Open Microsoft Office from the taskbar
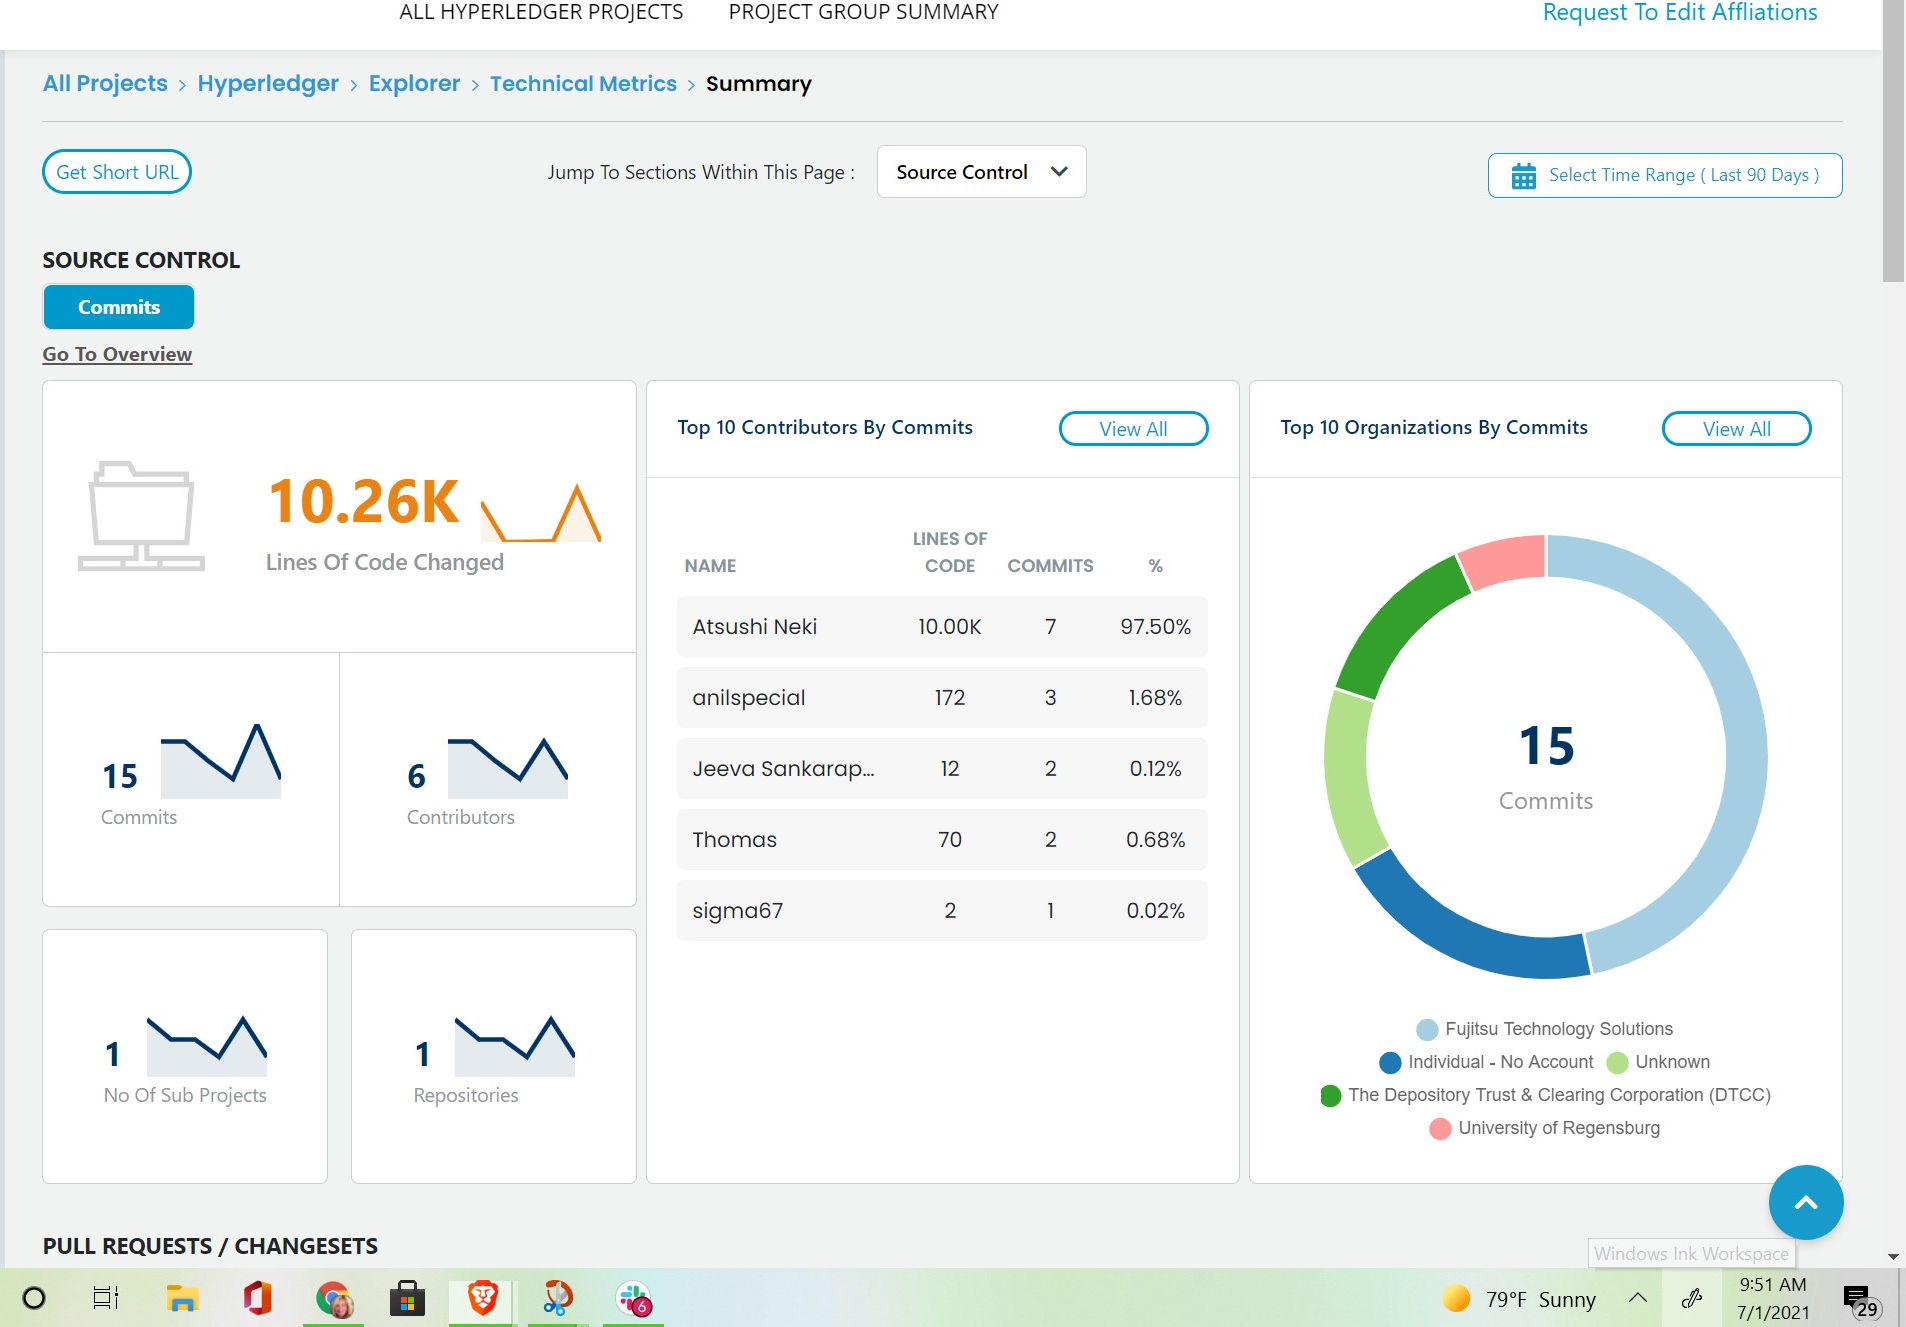The width and height of the screenshot is (1906, 1327). [x=258, y=1298]
